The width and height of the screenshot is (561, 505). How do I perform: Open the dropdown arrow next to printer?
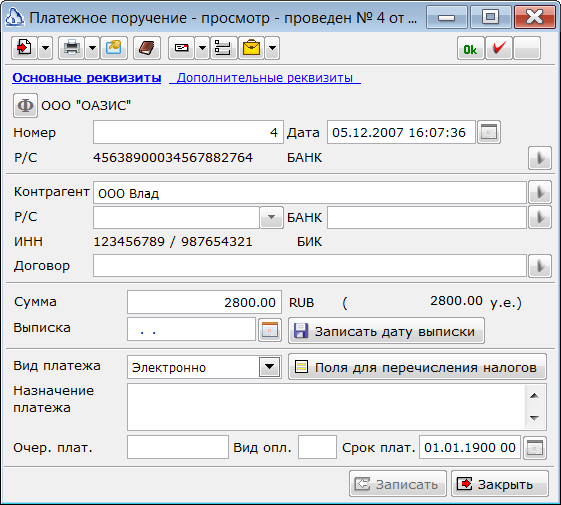(92, 48)
